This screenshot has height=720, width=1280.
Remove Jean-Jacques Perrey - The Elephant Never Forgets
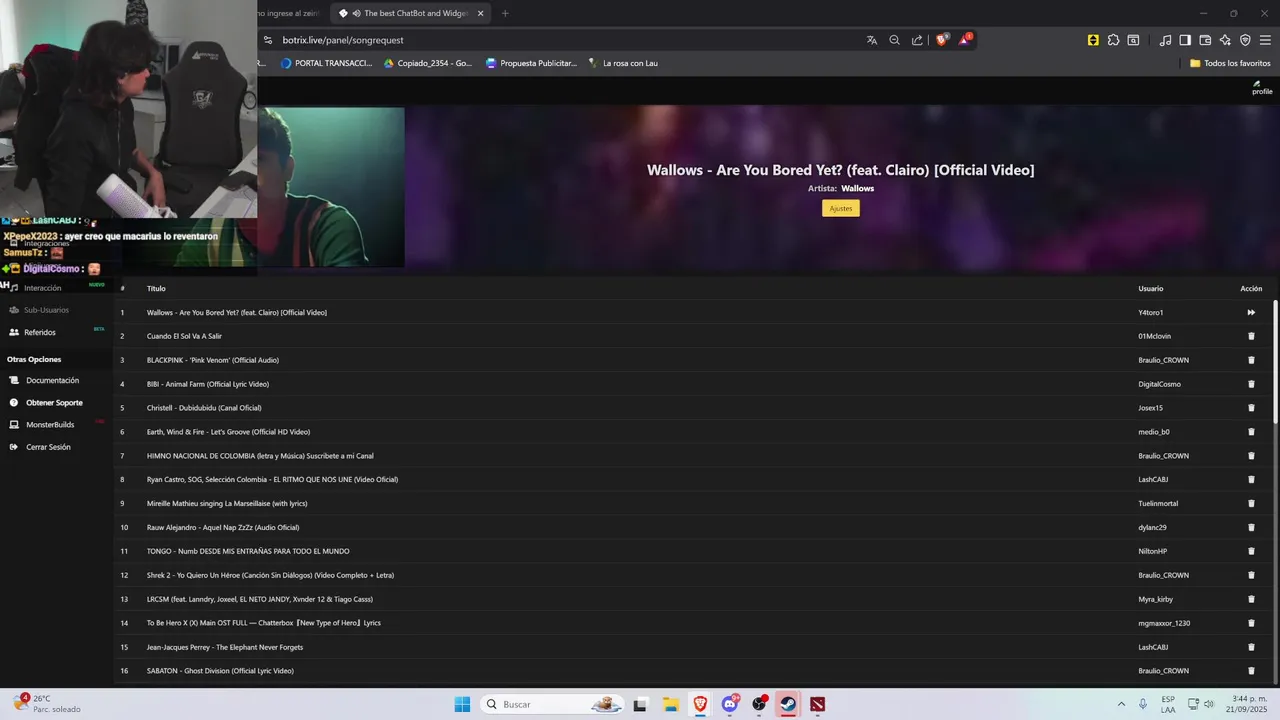1251,647
